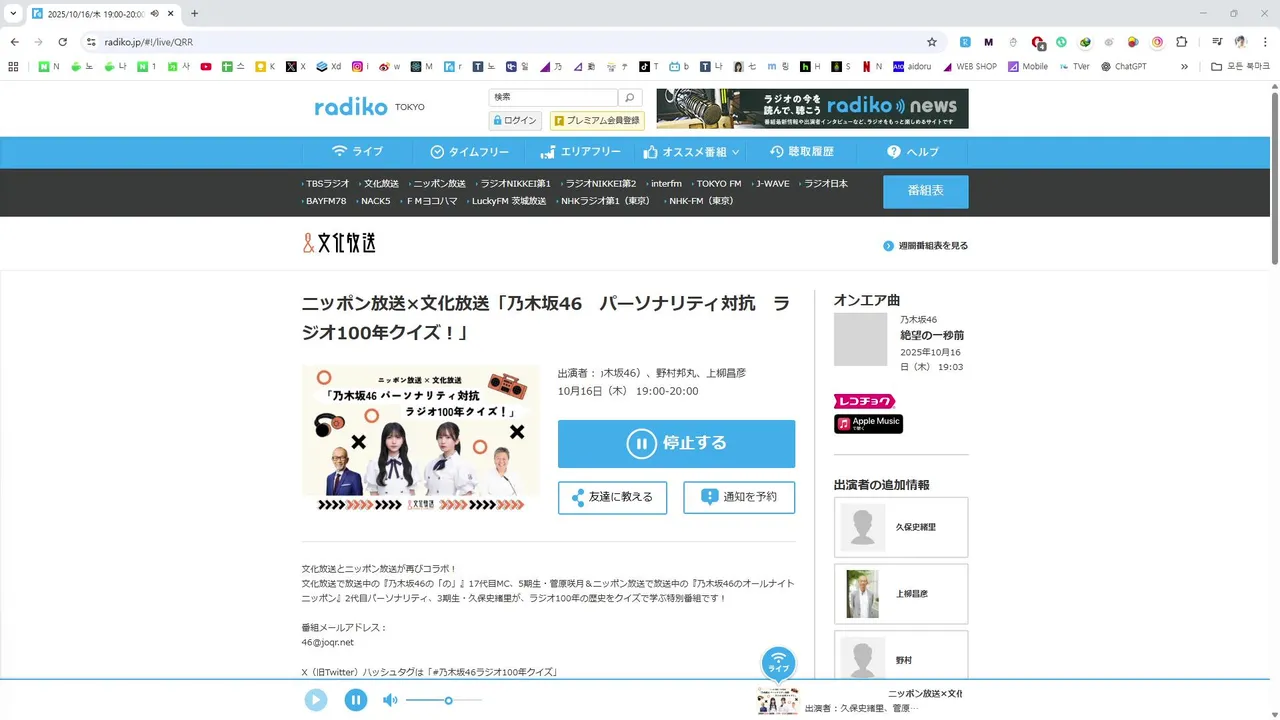Mute audio with the speaker icon
The image size is (1280, 720).
click(390, 700)
